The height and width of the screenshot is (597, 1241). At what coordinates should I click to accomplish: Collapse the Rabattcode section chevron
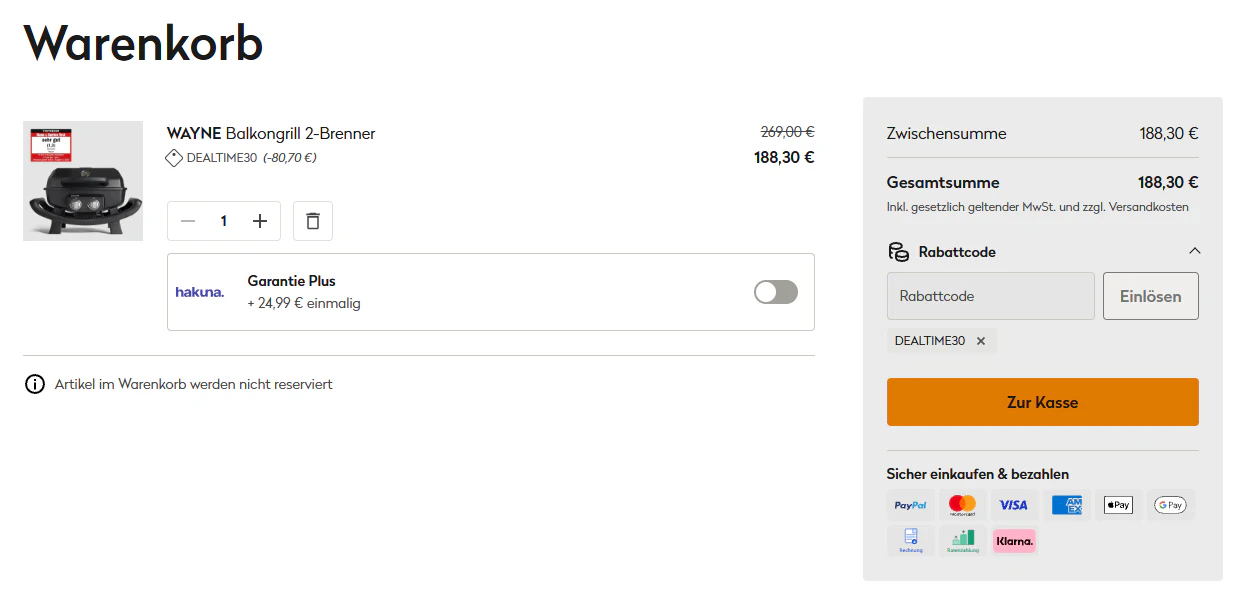(x=1194, y=251)
